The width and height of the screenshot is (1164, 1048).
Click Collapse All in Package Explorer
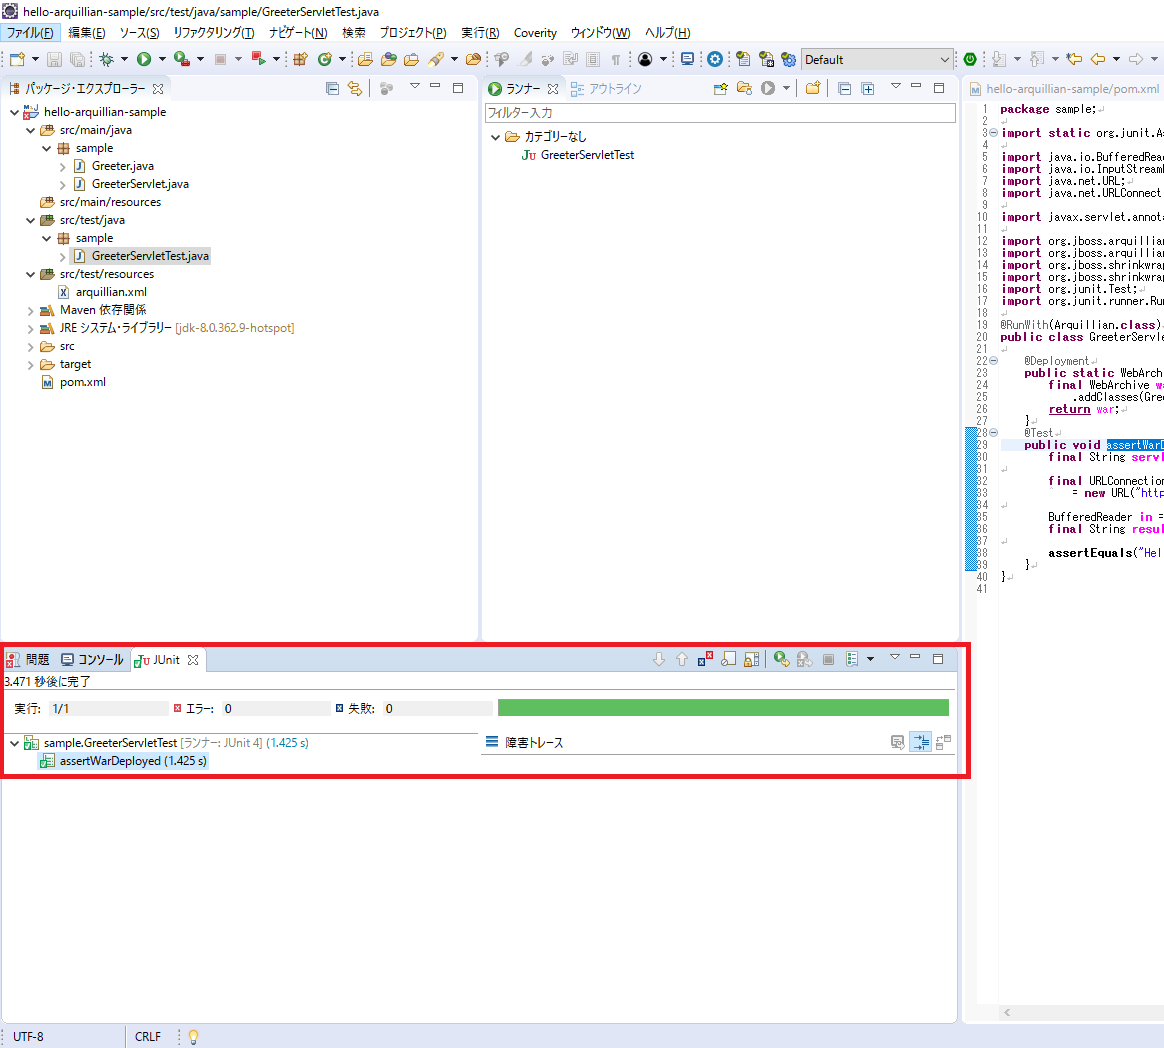tap(332, 89)
